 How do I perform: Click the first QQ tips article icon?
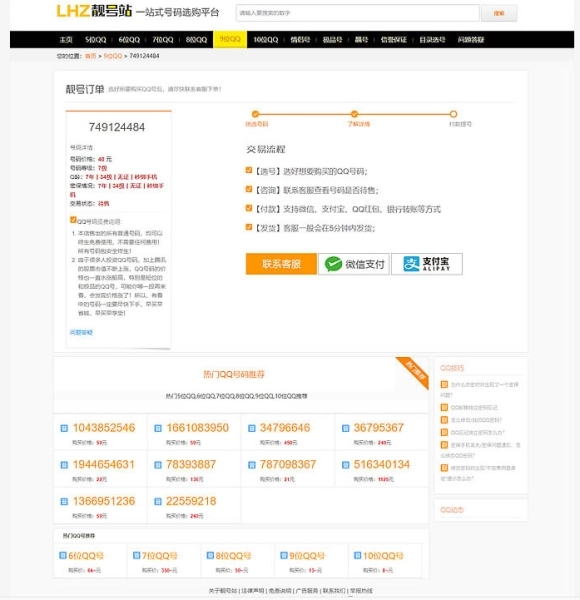(444, 384)
